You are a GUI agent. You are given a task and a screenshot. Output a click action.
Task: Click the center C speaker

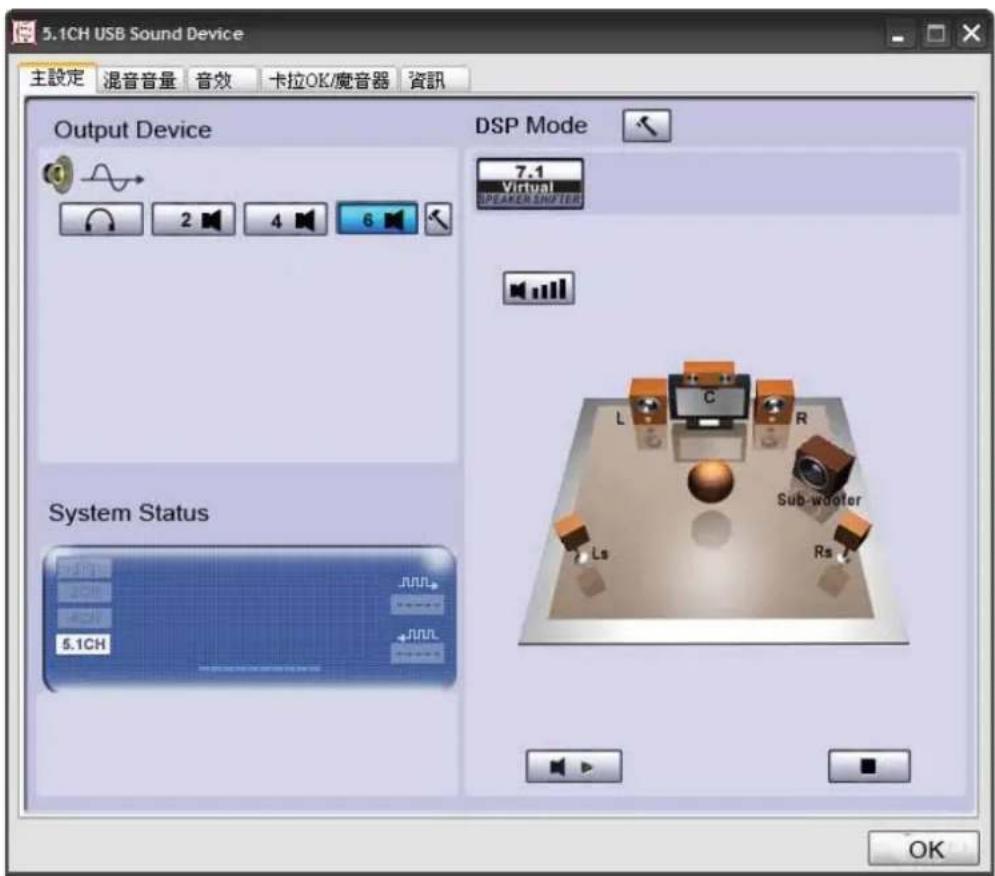[709, 395]
